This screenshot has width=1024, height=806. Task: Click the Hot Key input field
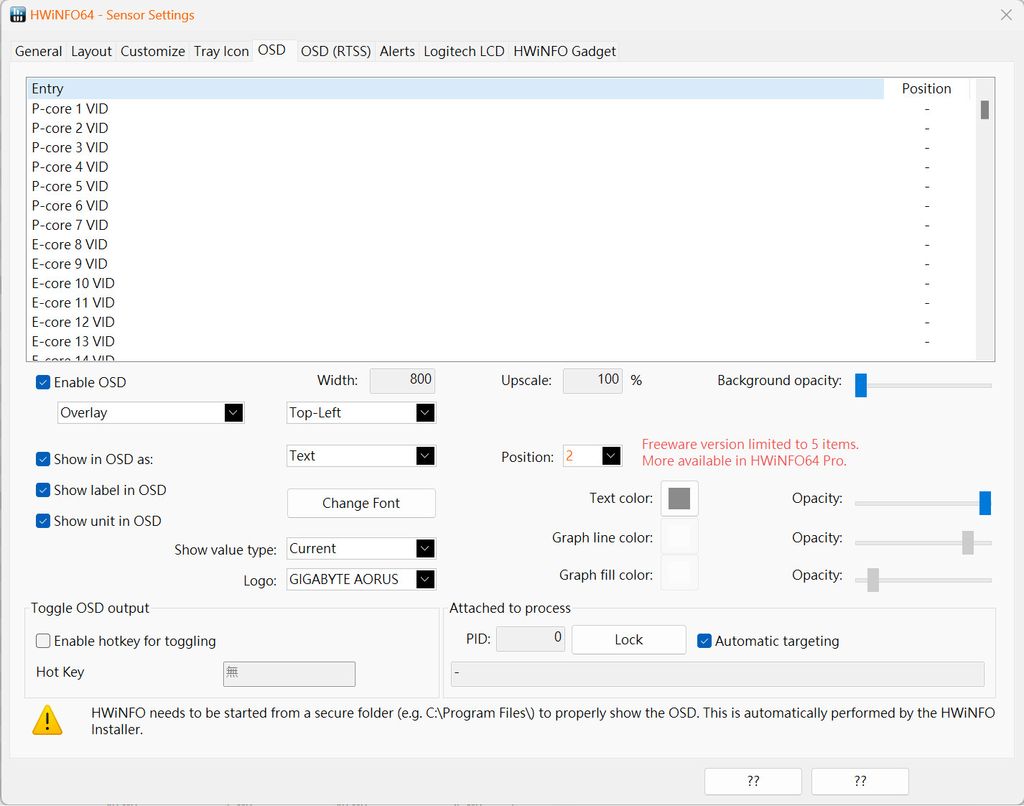tap(289, 674)
